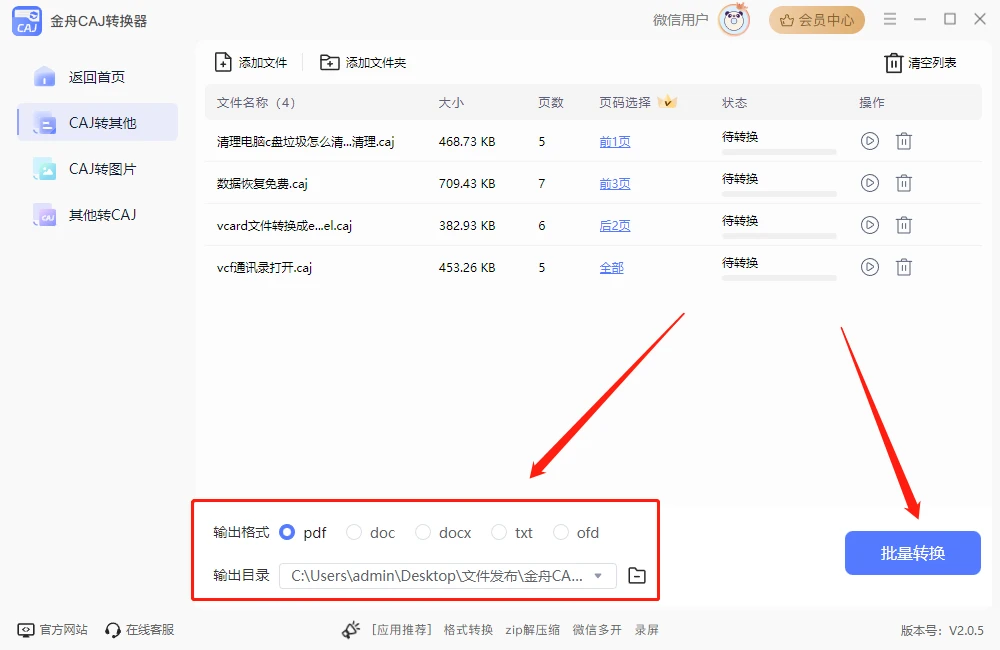The image size is (1000, 650).
Task: Switch to CAJ转图片 tab
Action: pos(98,169)
